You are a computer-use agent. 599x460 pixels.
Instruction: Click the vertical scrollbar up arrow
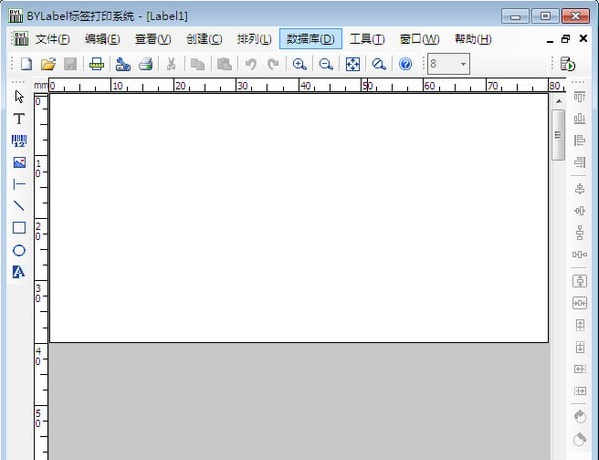(559, 101)
